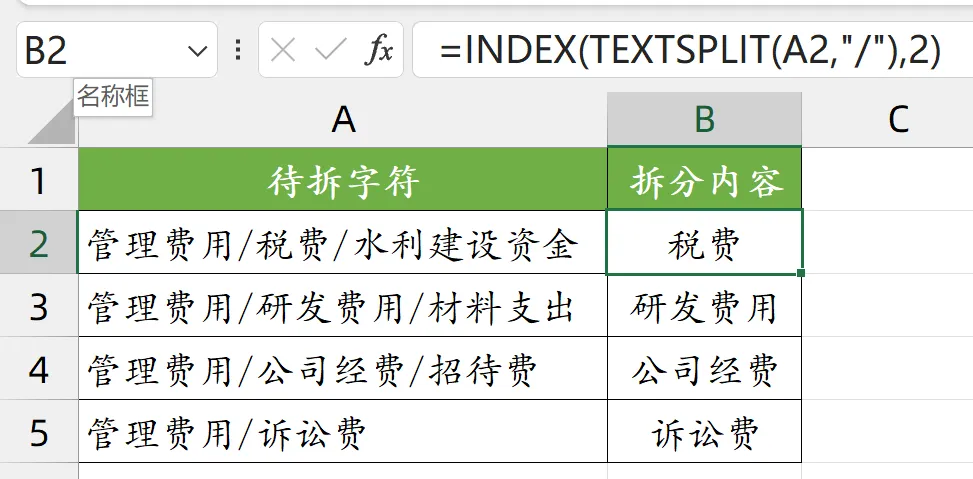This screenshot has width=973, height=479.
Task: Select the column B header
Action: (704, 119)
